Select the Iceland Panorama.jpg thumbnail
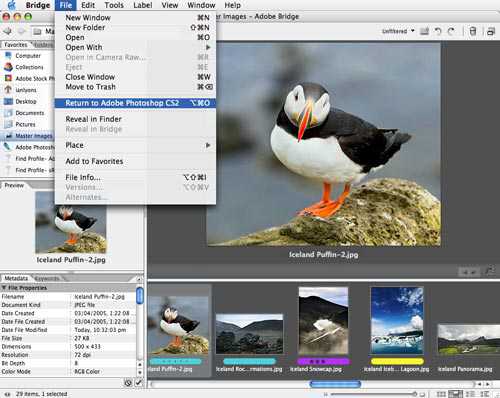 tap(468, 340)
